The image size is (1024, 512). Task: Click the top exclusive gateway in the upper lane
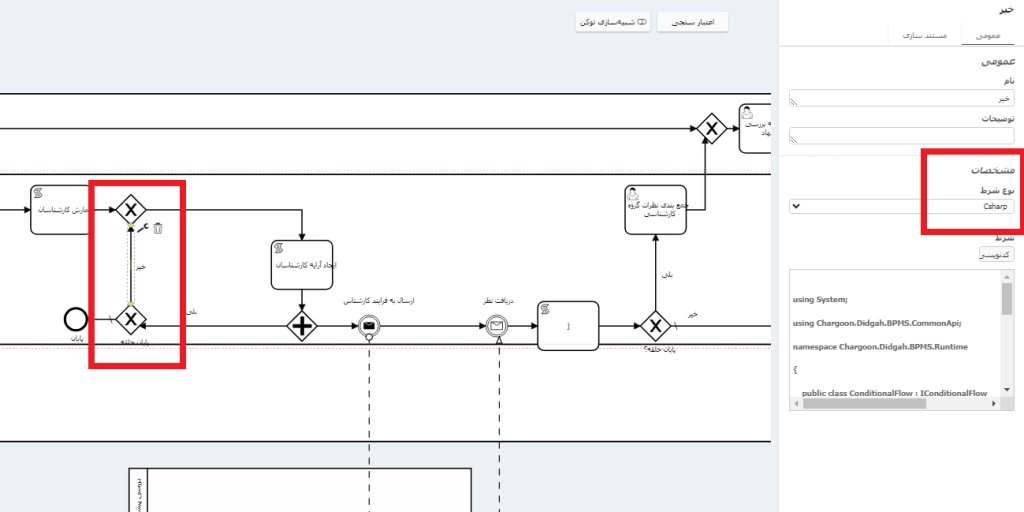(711, 128)
